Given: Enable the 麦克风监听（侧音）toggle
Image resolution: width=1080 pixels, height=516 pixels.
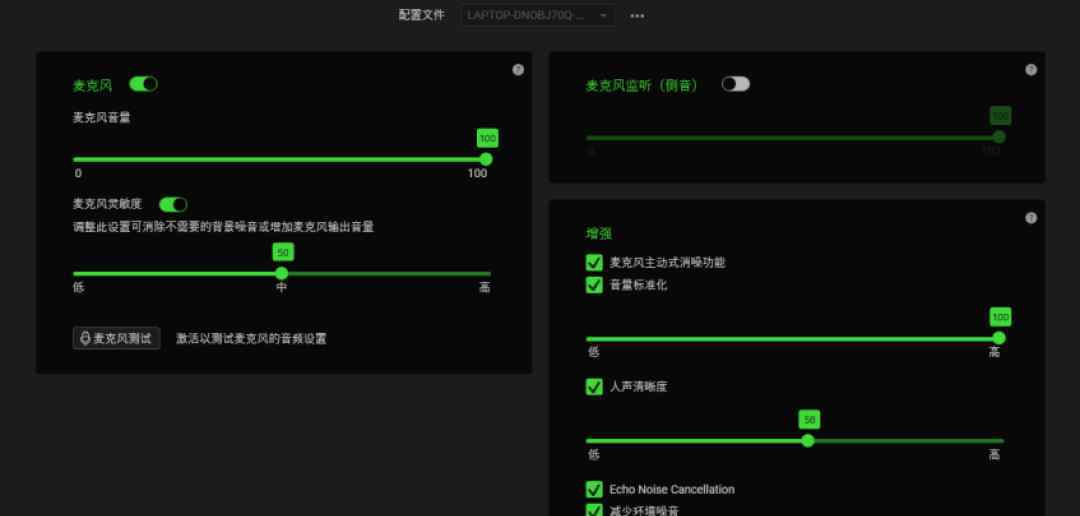Looking at the screenshot, I should click(736, 85).
